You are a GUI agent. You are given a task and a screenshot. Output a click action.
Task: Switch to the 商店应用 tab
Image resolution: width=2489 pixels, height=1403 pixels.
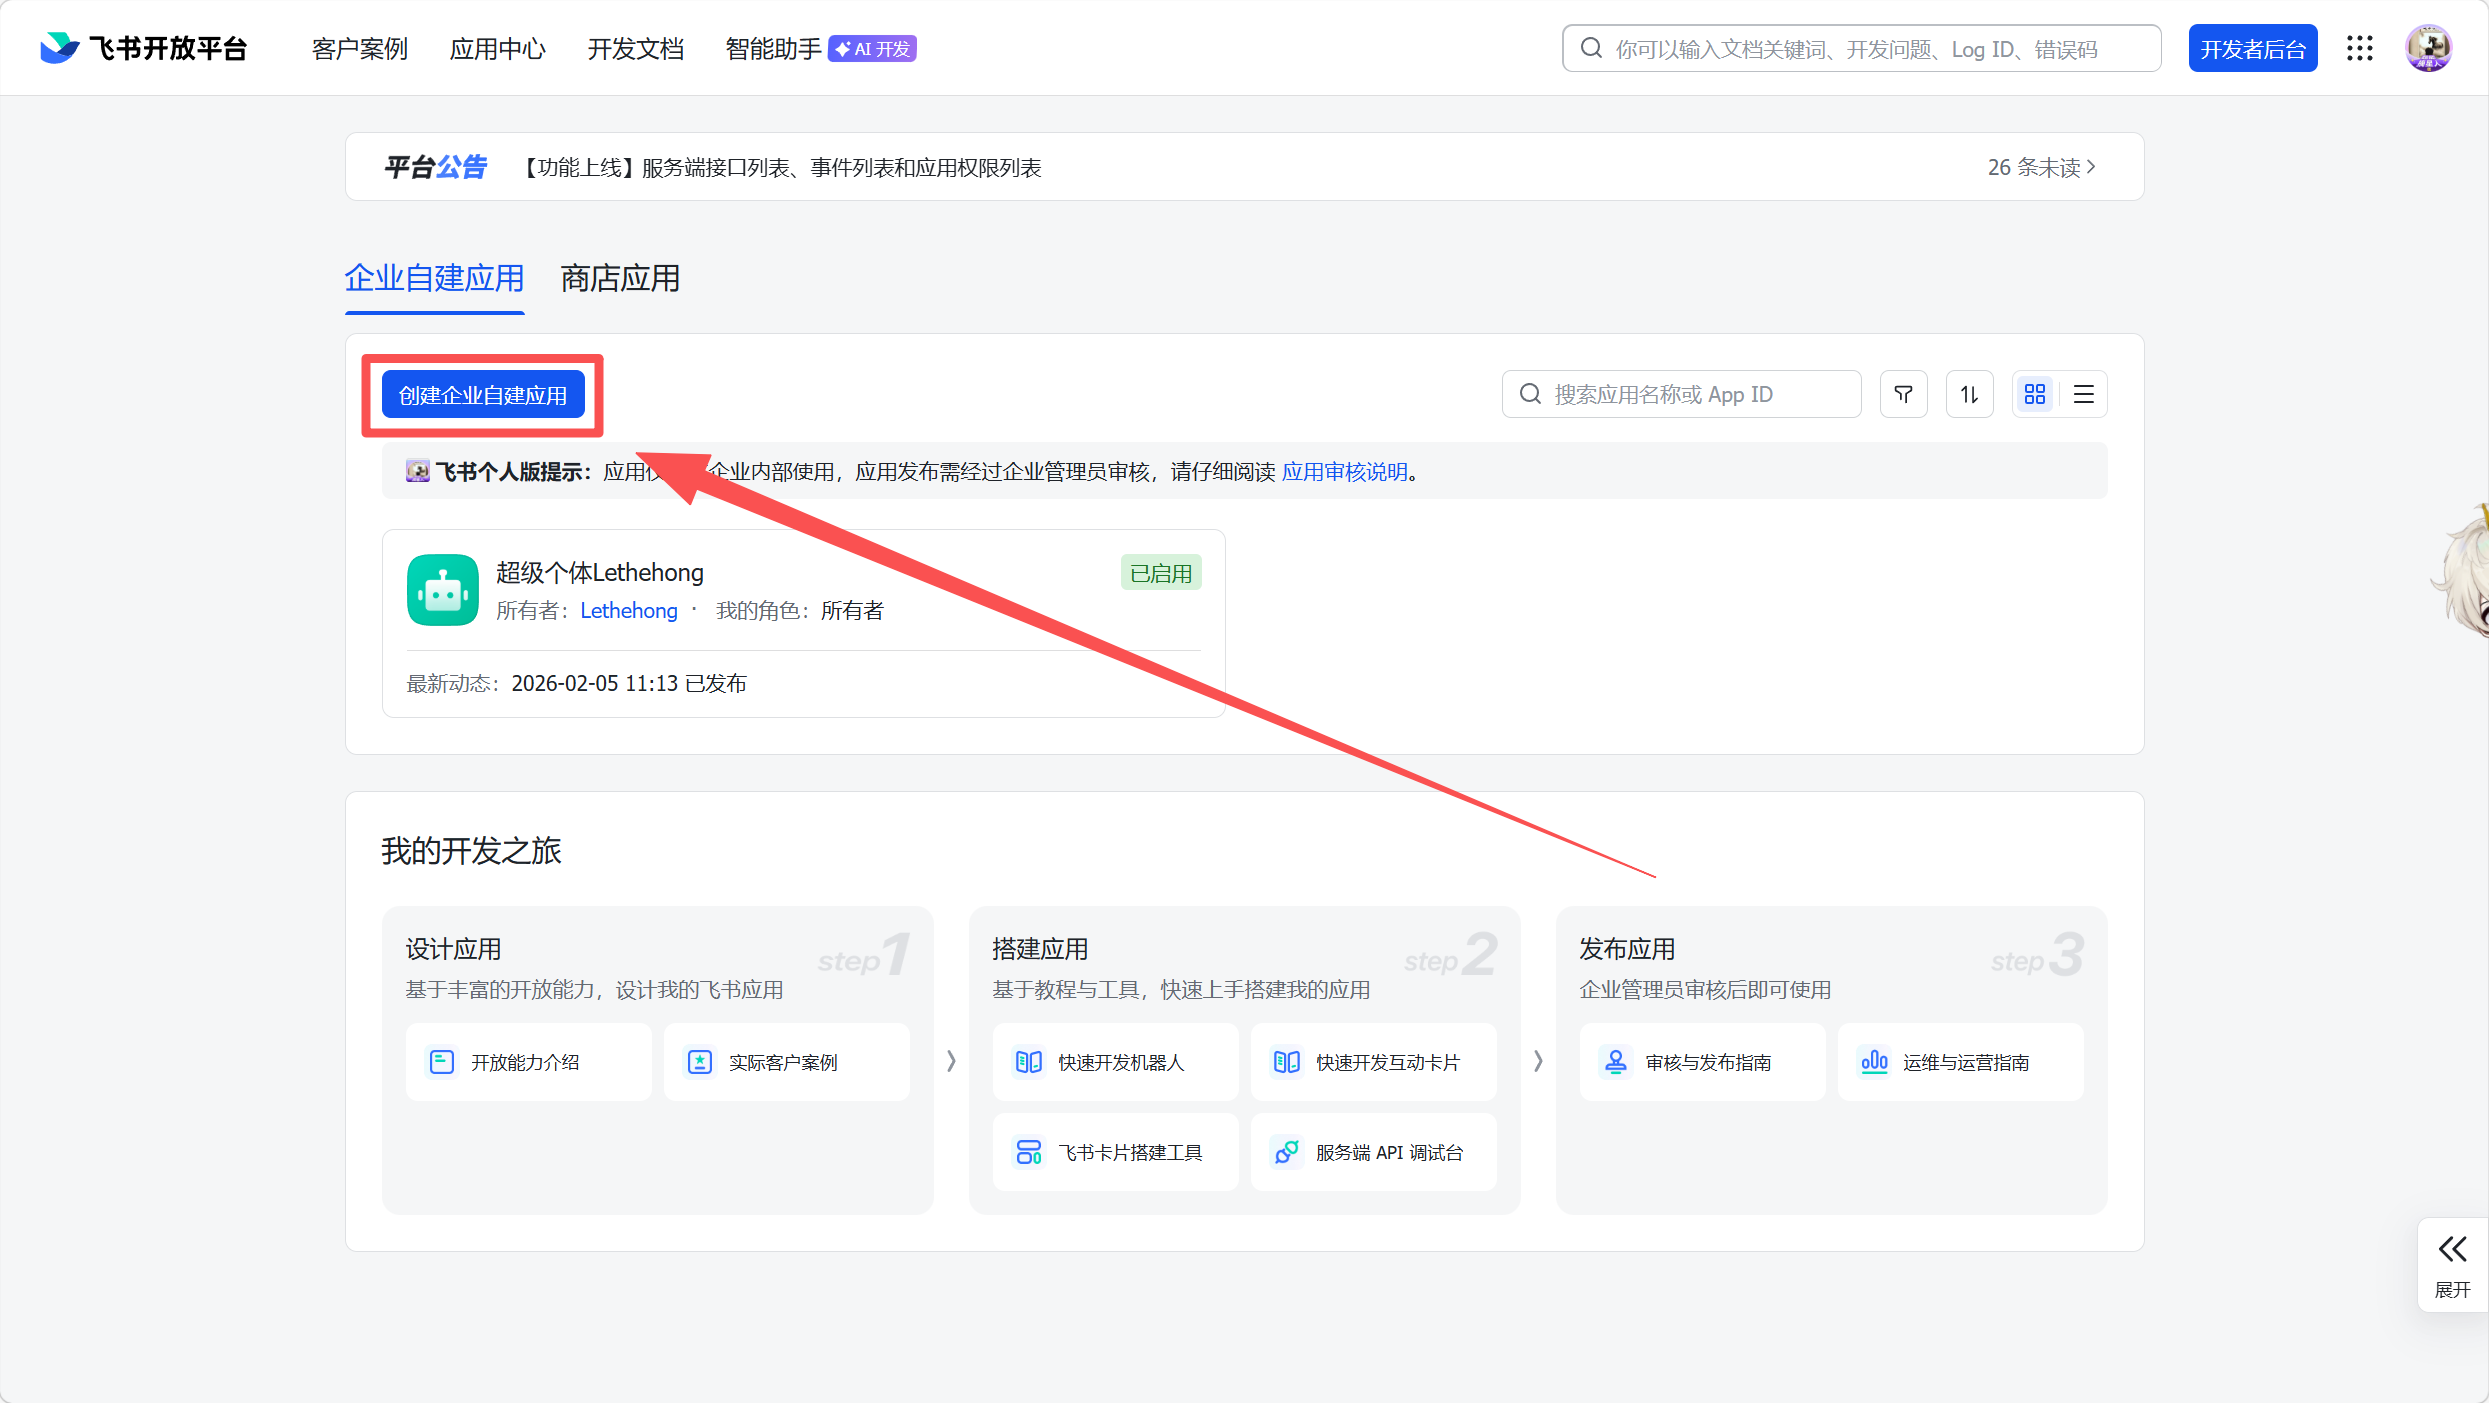click(x=620, y=278)
